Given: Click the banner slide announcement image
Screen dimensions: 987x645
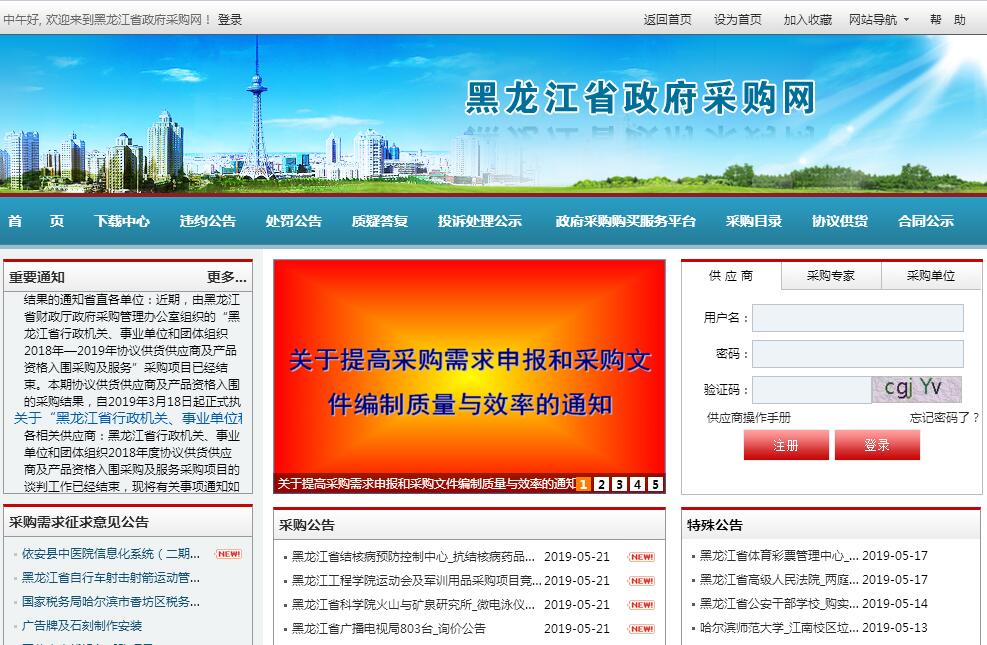Looking at the screenshot, I should pyautogui.click(x=469, y=367).
